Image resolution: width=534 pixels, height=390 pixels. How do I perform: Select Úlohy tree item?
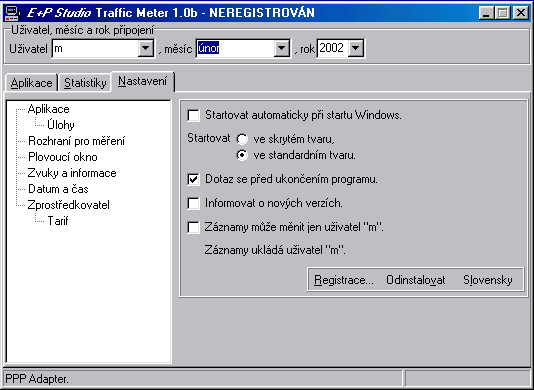click(61, 125)
